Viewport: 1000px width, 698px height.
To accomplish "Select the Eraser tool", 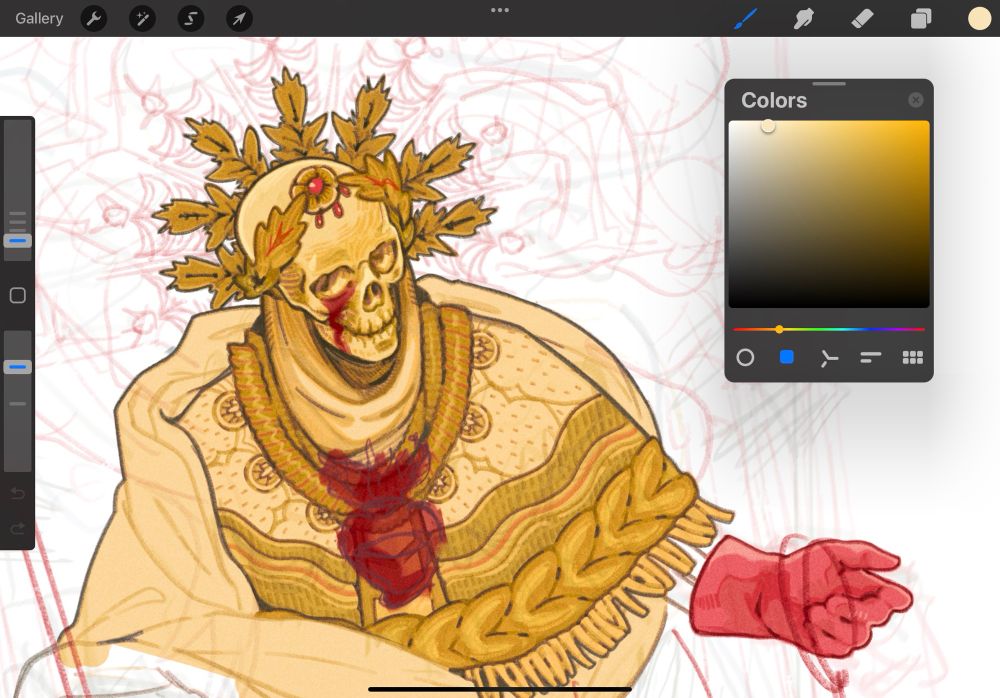I will coord(862,19).
